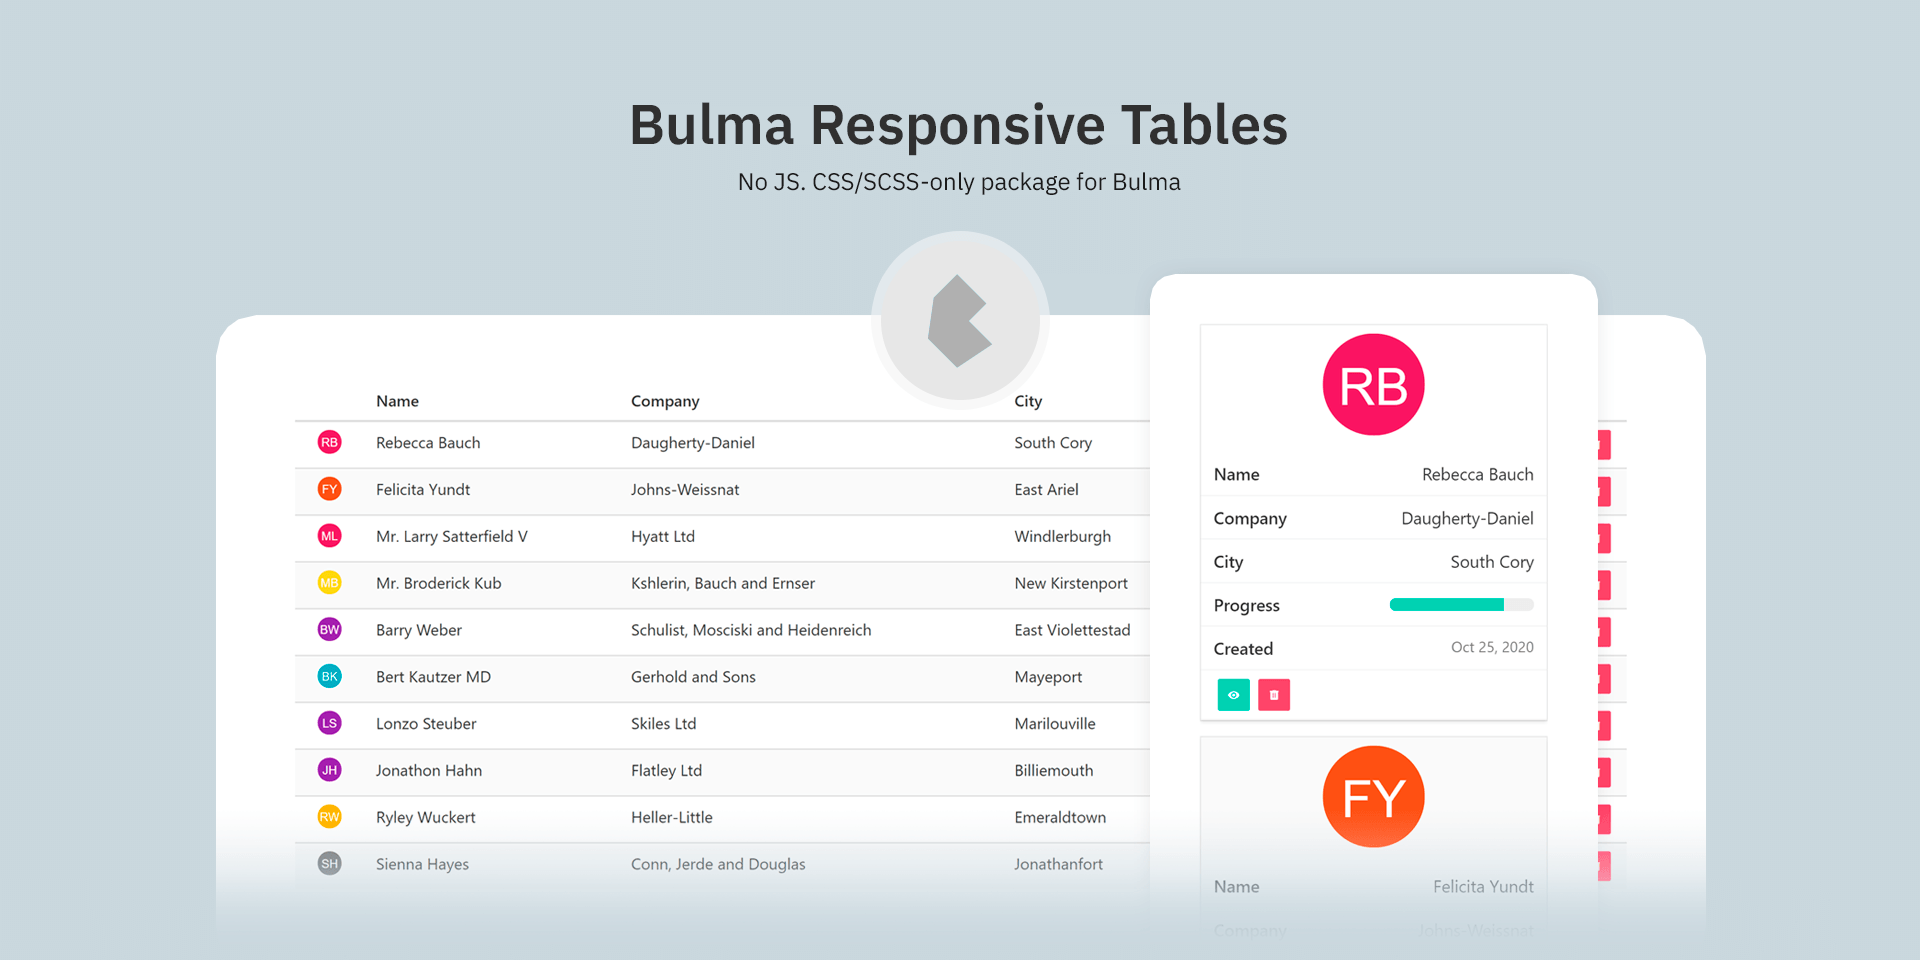Select the name Felicita Yundt in the table
The height and width of the screenshot is (960, 1920).
(x=423, y=490)
